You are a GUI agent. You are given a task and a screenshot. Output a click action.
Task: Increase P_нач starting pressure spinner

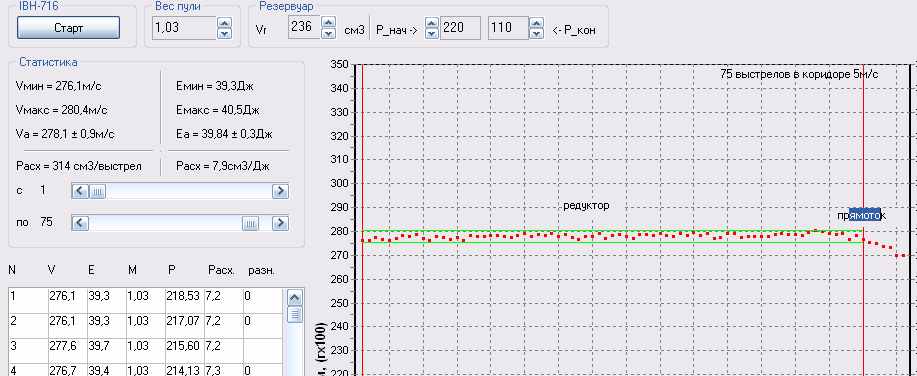(432, 22)
